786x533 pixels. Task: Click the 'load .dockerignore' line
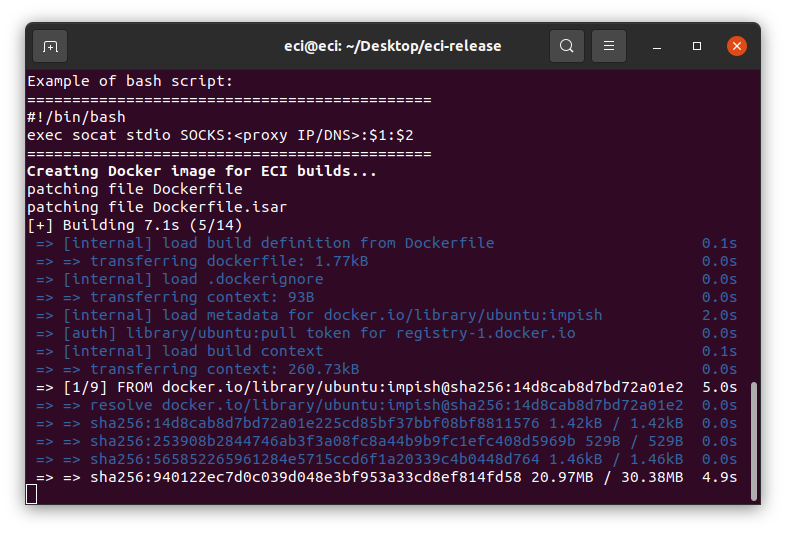[x=193, y=279]
